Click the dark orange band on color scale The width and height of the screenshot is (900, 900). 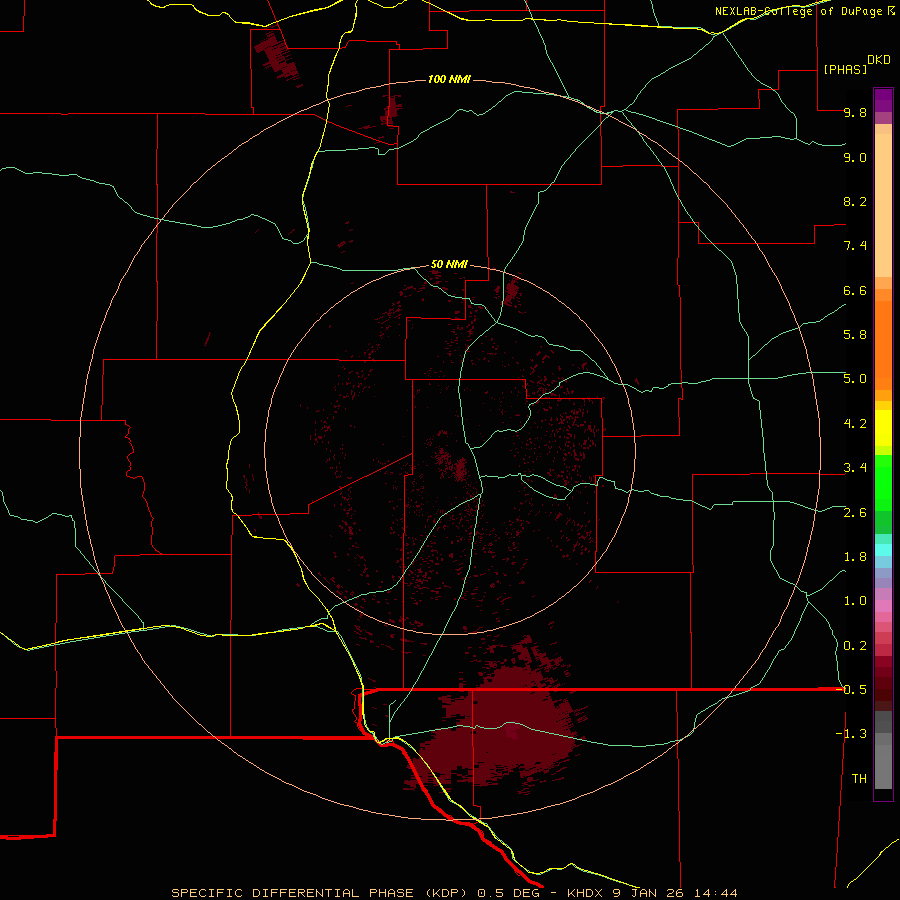pyautogui.click(x=883, y=346)
